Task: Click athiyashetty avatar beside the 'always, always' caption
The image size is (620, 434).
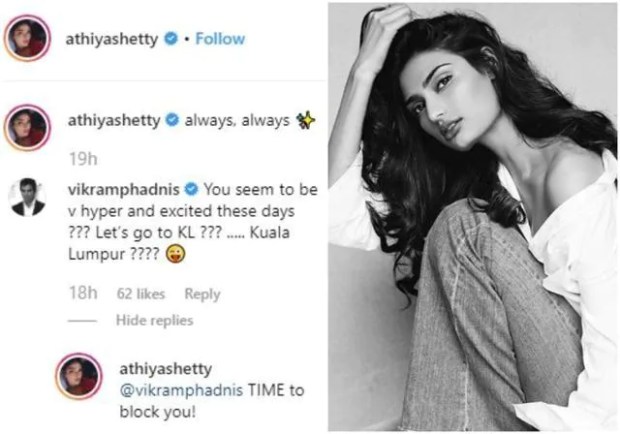Action: pos(27,128)
